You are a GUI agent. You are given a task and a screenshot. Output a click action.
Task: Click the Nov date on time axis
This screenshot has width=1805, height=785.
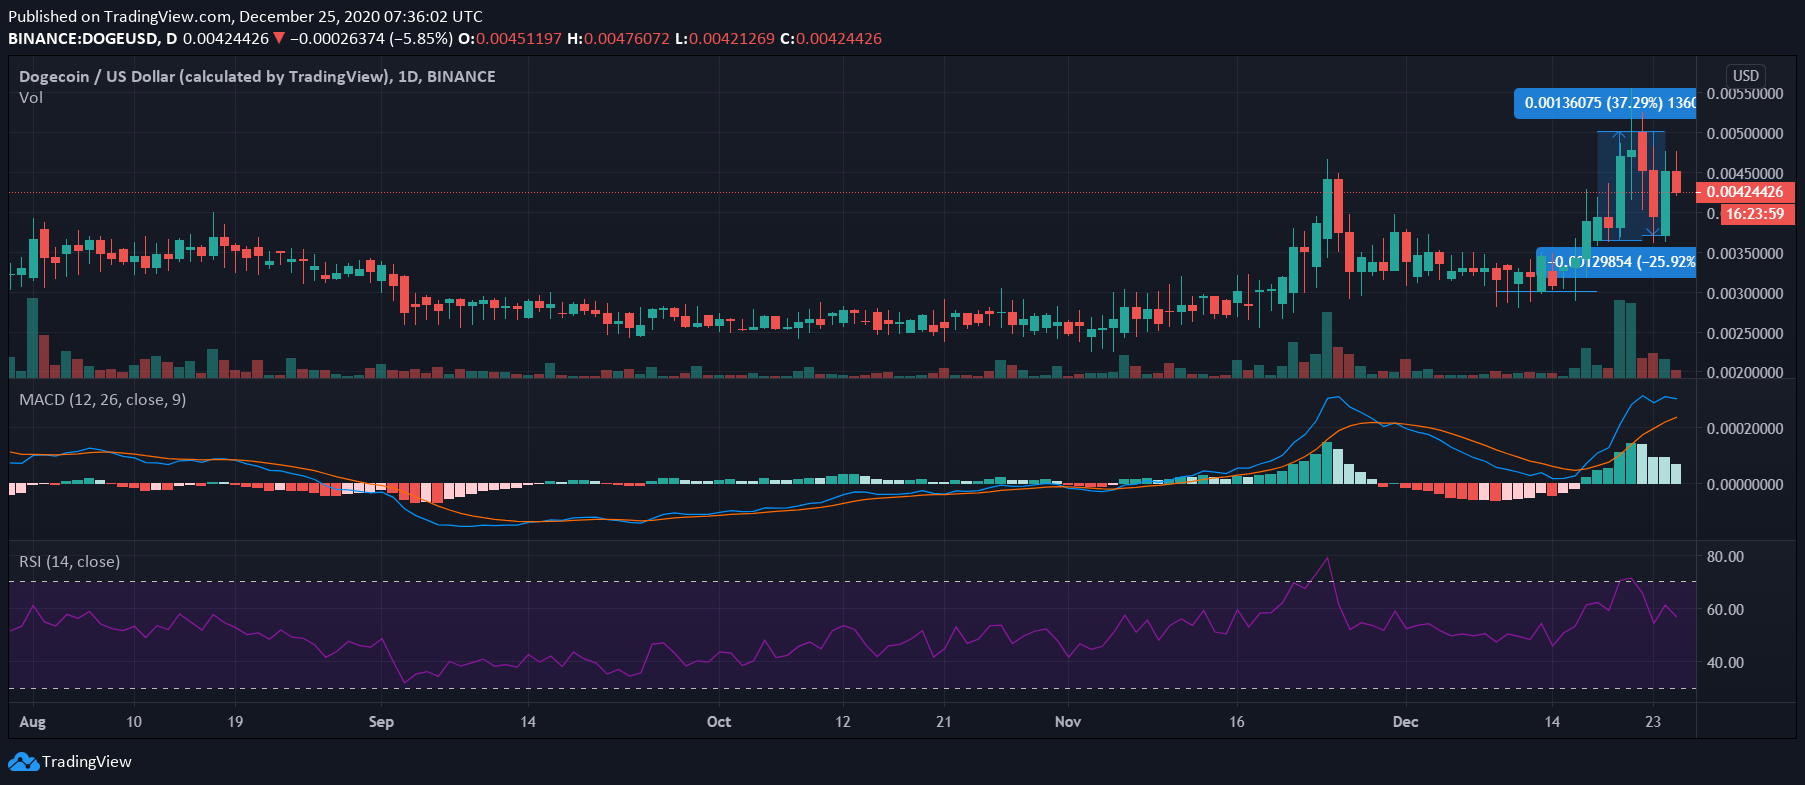(1068, 721)
